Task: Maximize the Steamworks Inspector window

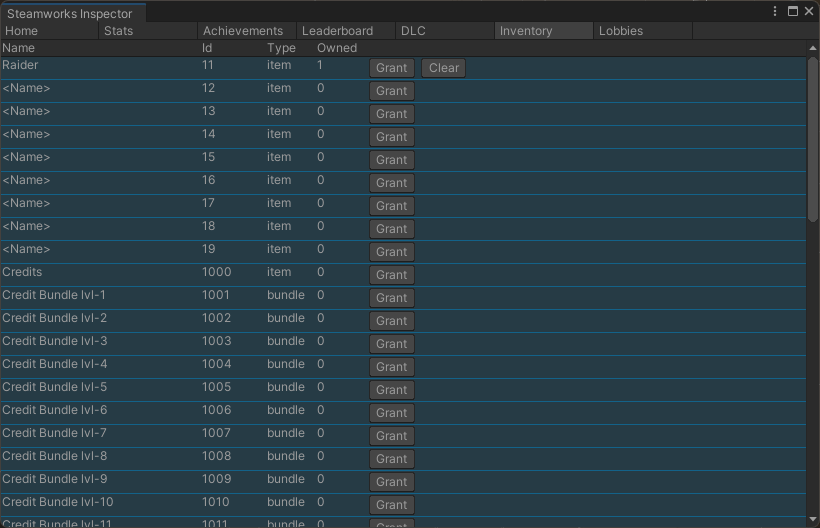Action: click(793, 11)
